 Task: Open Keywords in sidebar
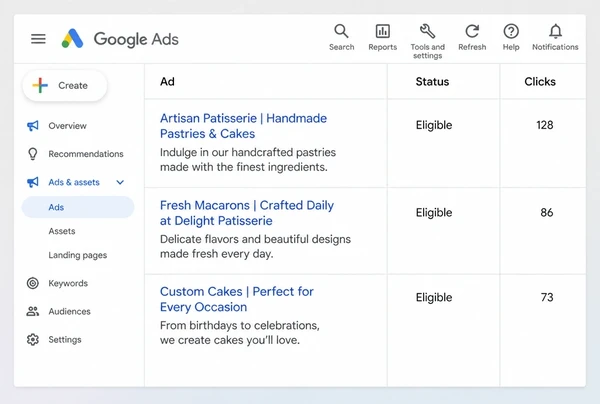68,283
